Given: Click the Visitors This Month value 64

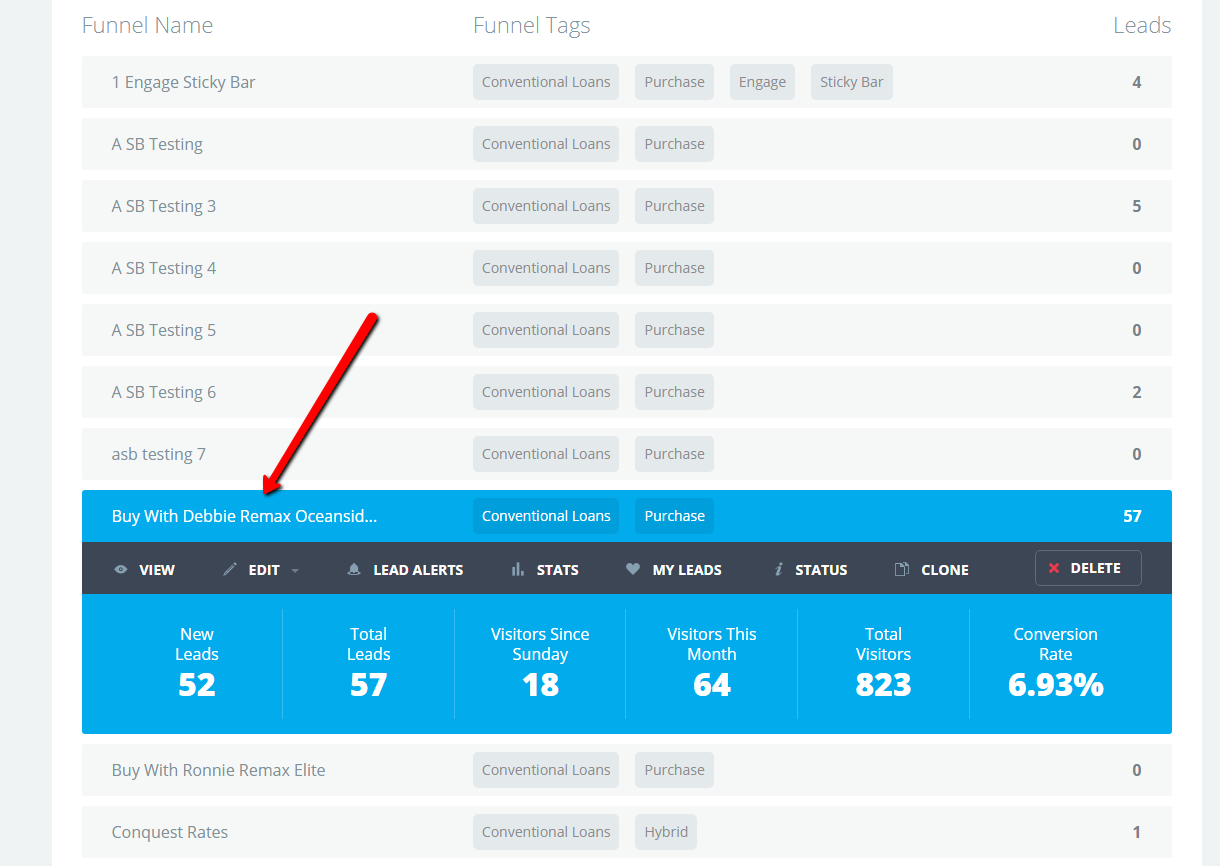Looking at the screenshot, I should click(x=712, y=685).
